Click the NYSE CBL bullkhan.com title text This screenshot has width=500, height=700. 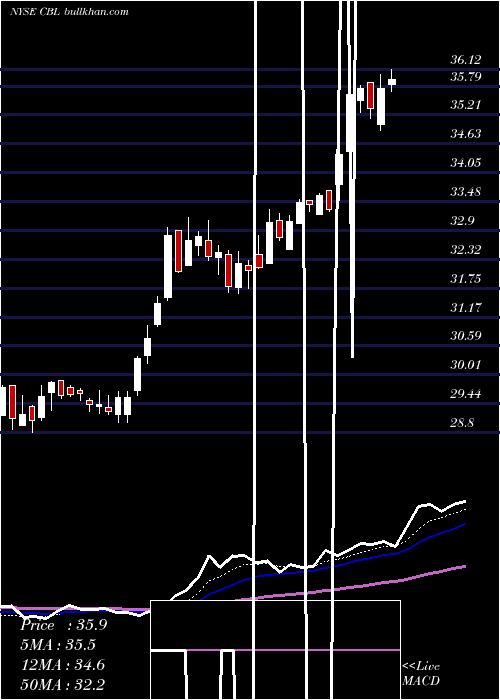point(69,11)
